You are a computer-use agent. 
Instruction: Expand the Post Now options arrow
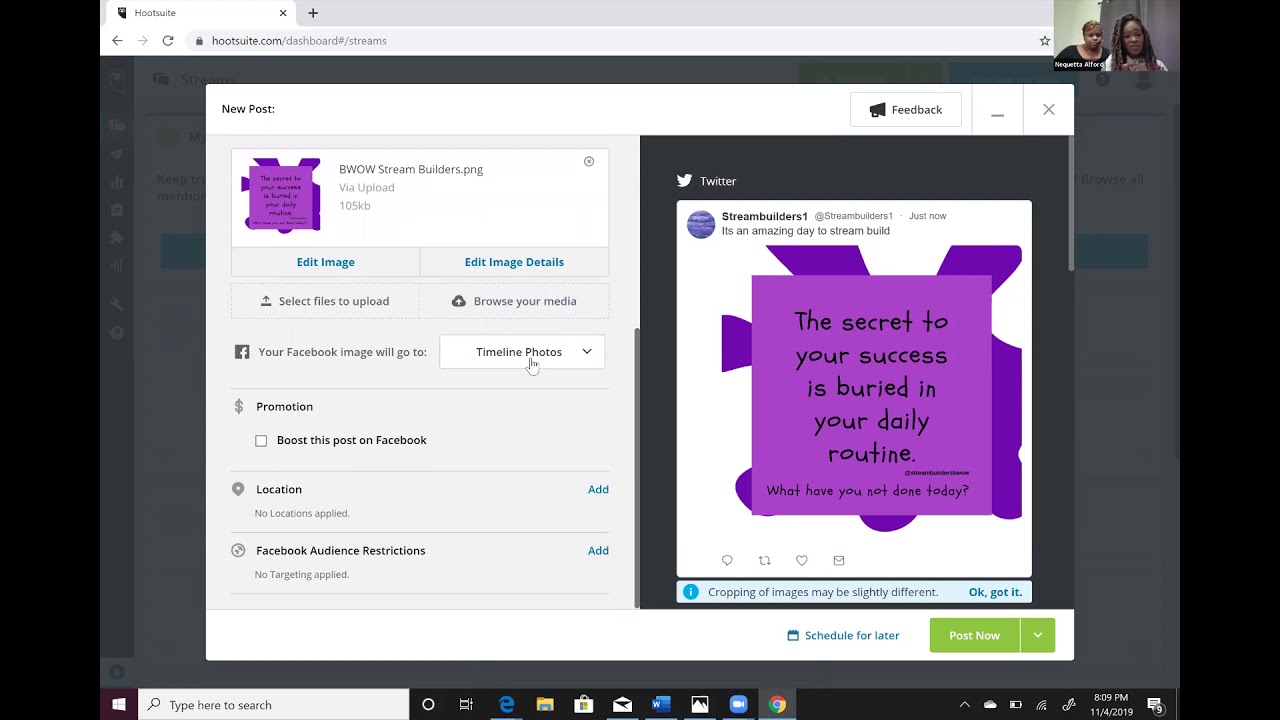click(1037, 635)
